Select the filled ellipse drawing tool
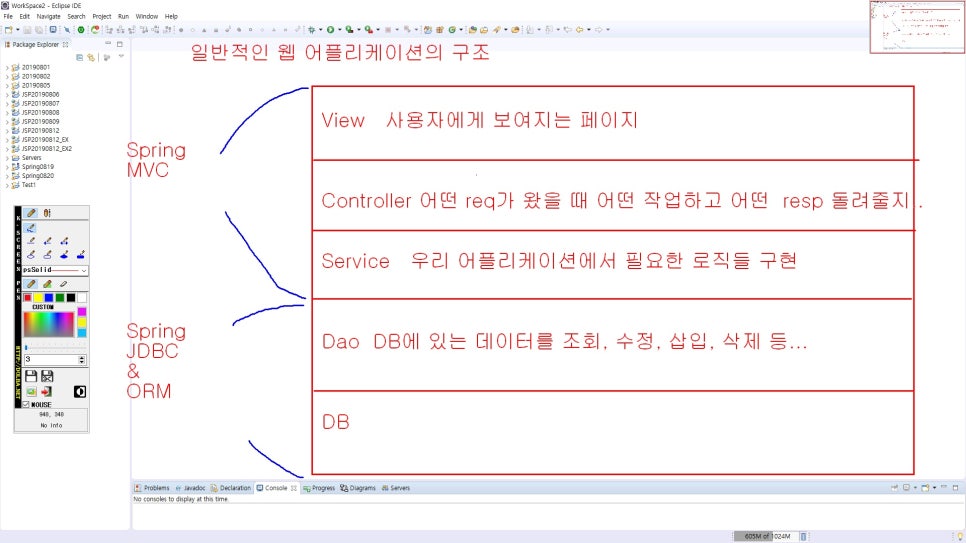Image resolution: width=966 pixels, height=543 pixels. click(64, 255)
